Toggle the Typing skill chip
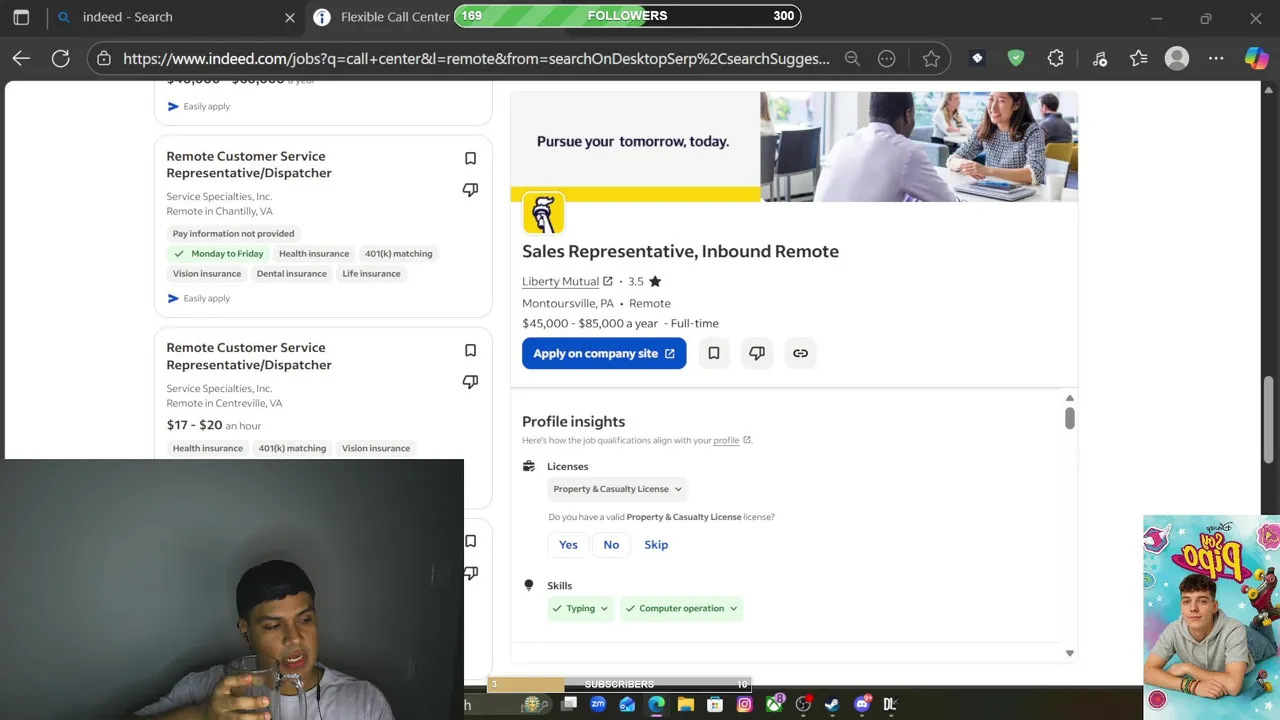This screenshot has height=720, width=1280. 581,608
